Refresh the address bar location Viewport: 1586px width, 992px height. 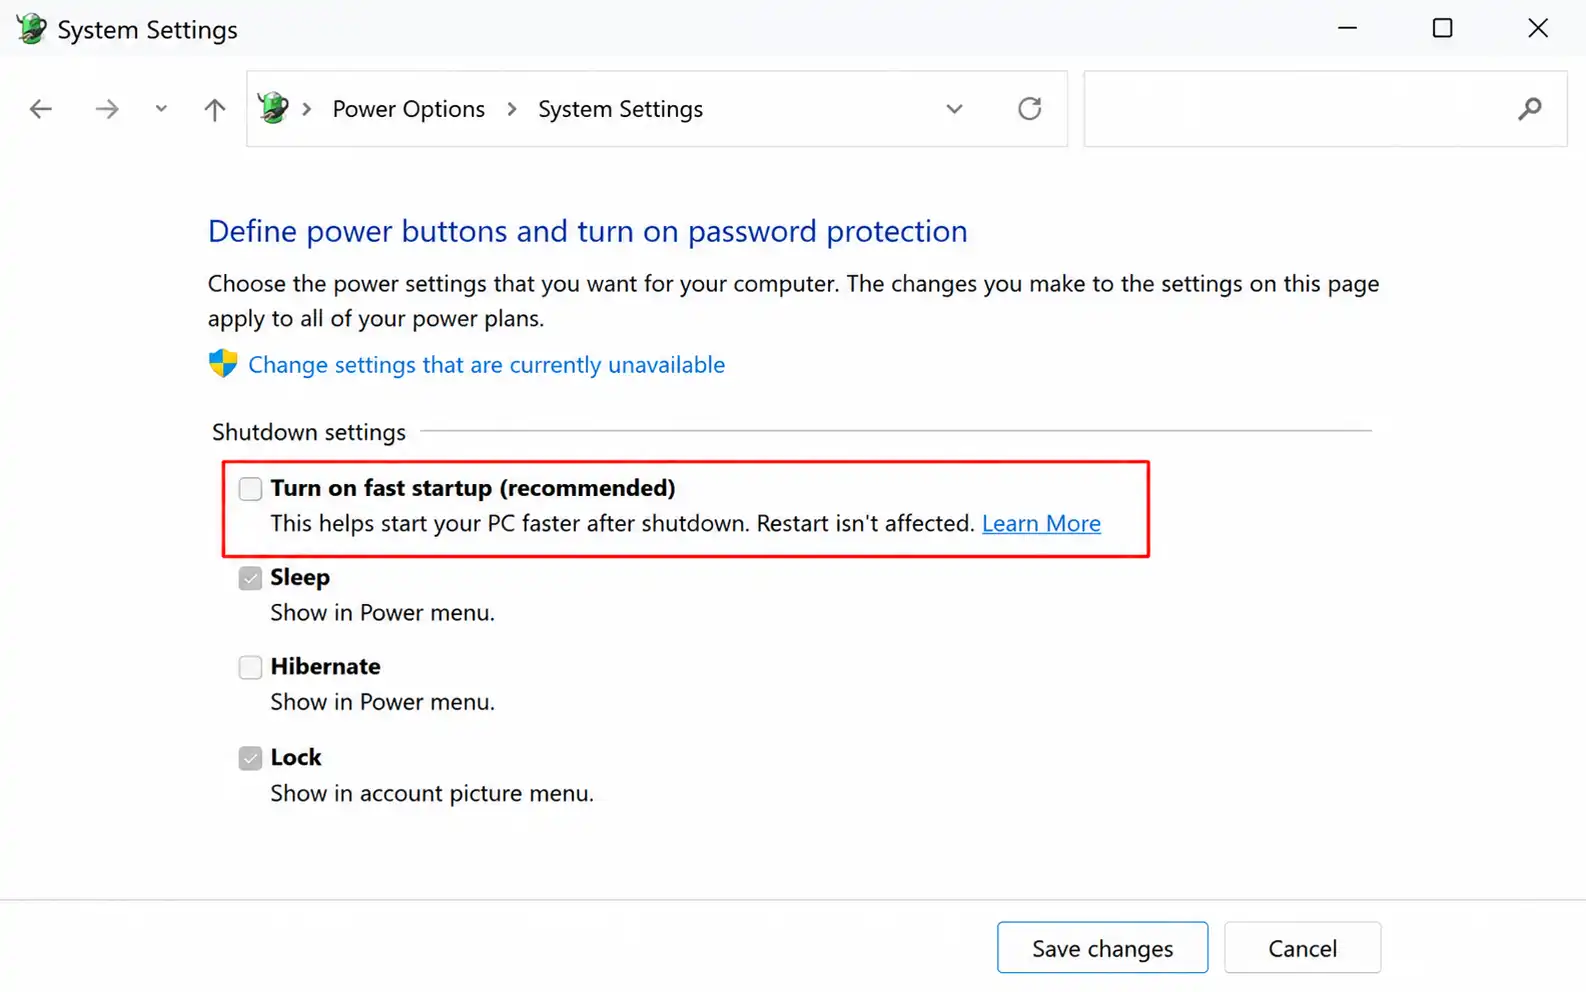pos(1030,108)
